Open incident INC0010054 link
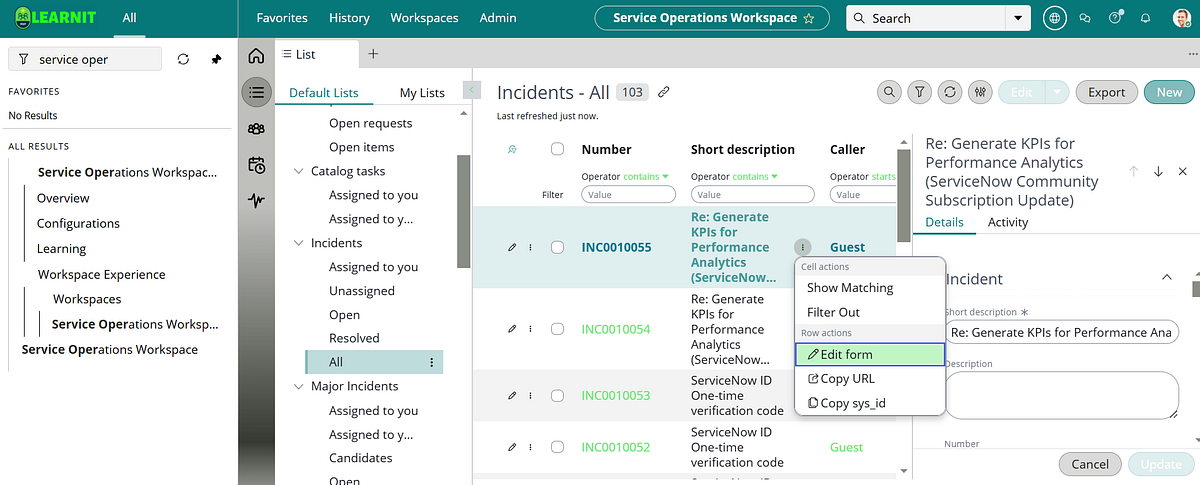 (x=616, y=329)
